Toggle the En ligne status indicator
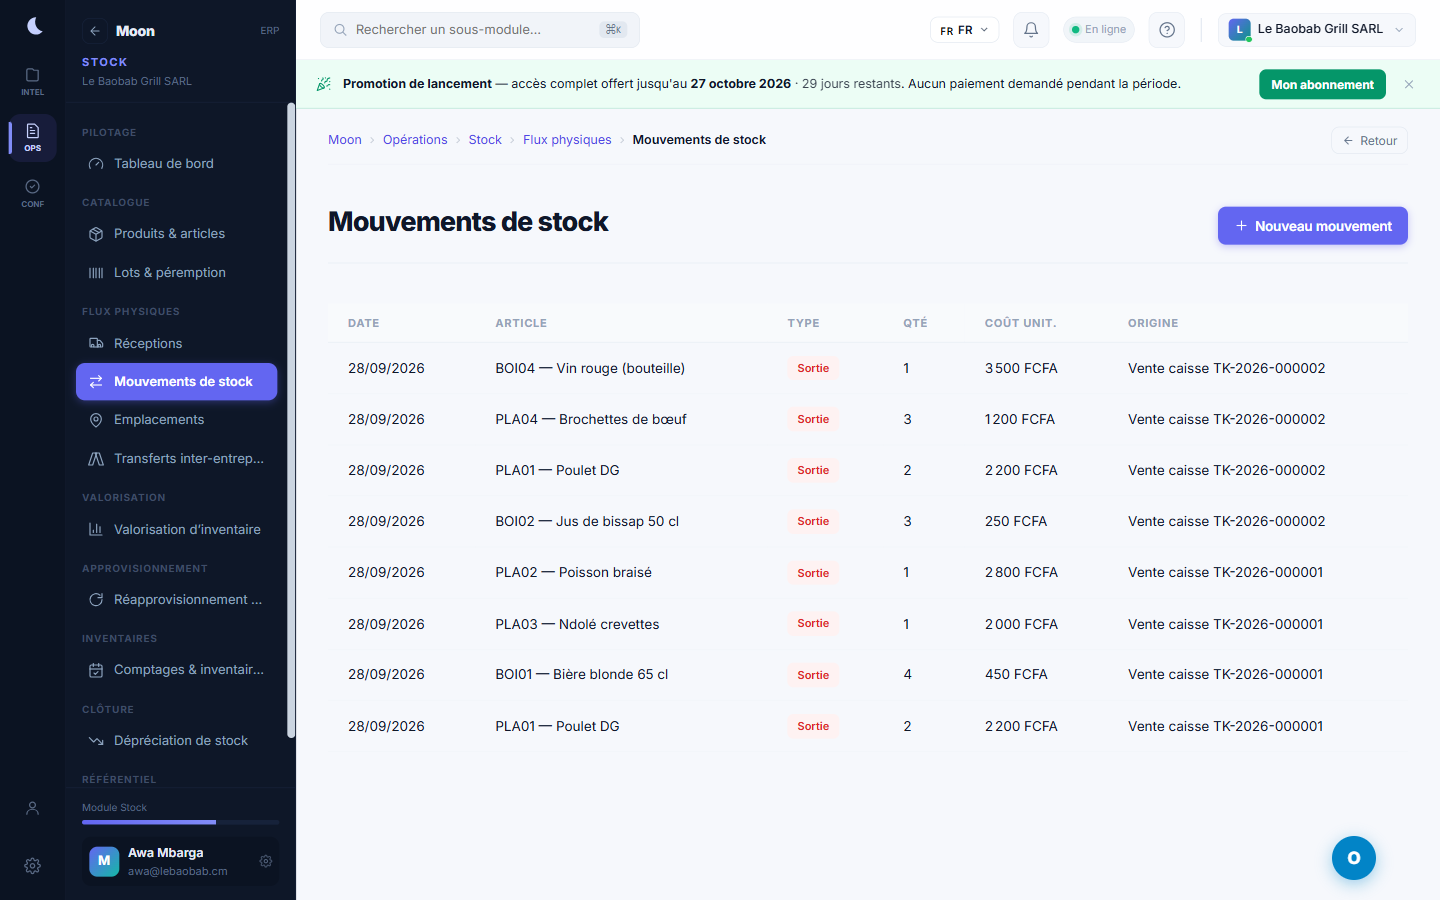 1098,30
